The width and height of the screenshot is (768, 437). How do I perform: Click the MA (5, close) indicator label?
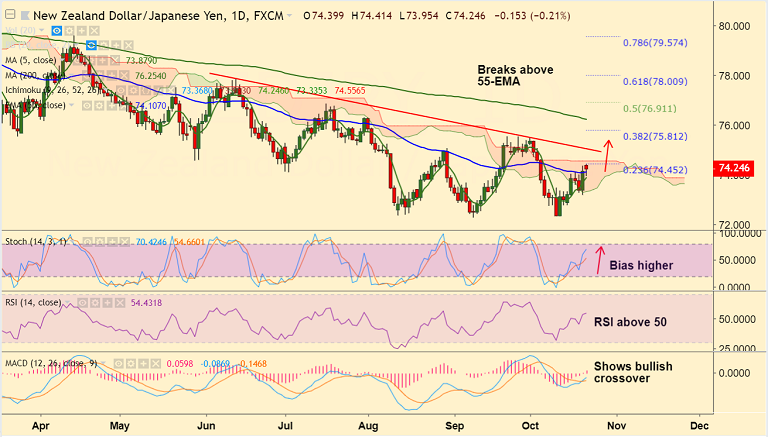(x=31, y=60)
